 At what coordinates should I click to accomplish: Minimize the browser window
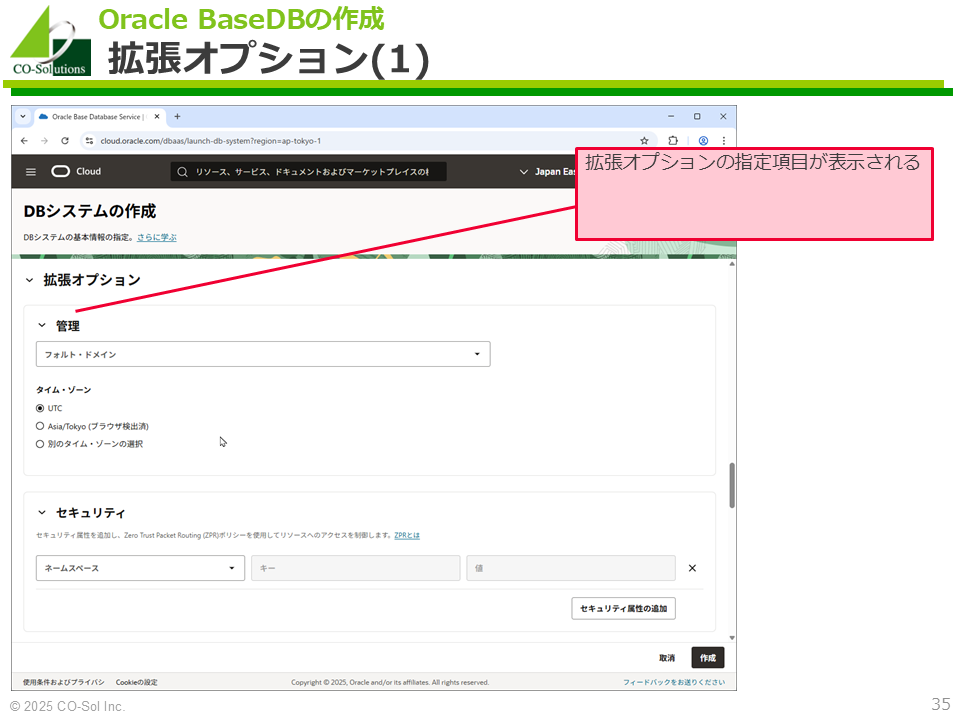[671, 116]
